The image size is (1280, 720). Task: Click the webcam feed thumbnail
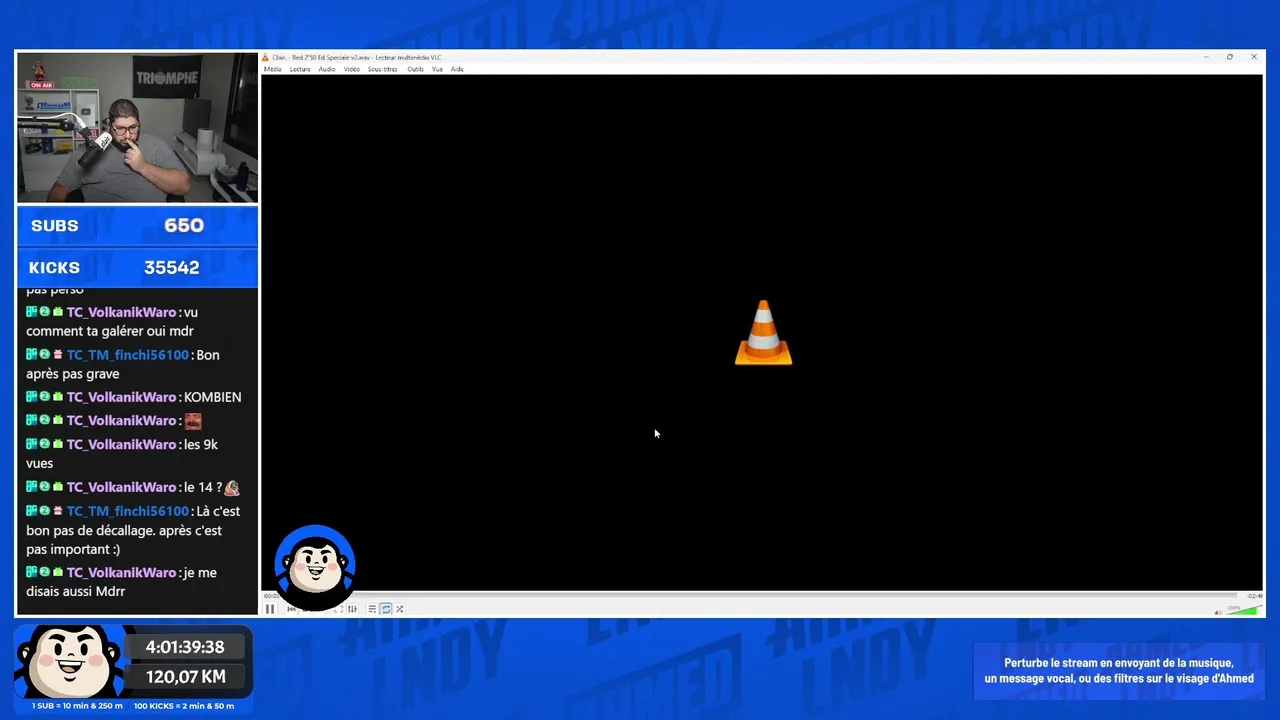click(137, 127)
